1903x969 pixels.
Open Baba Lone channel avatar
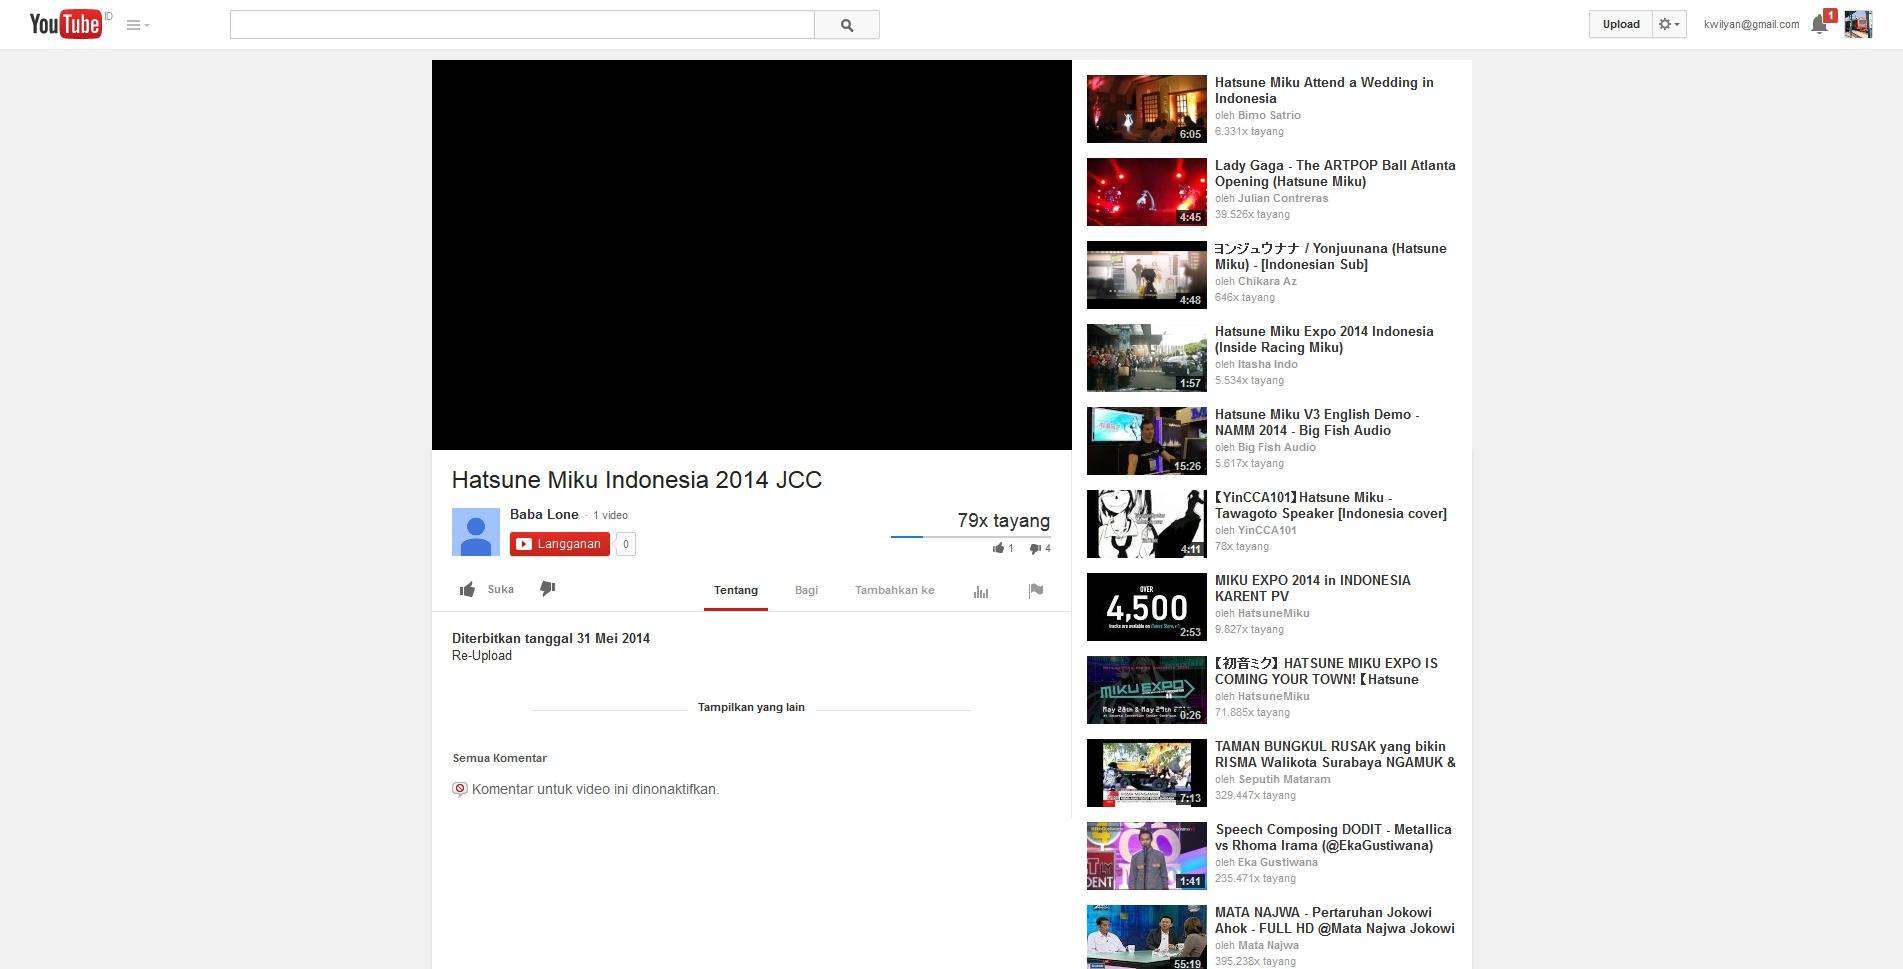[x=475, y=532]
